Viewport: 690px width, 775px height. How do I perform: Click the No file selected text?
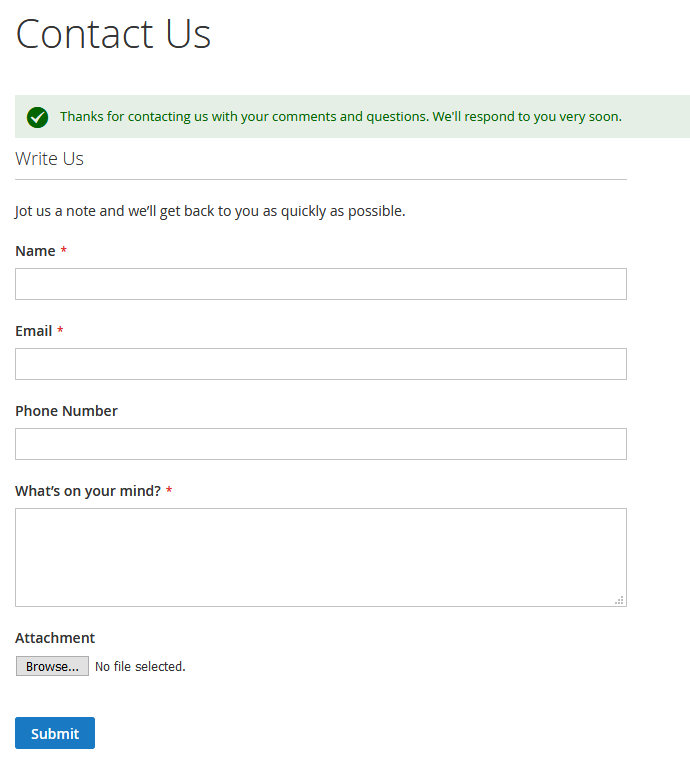click(140, 667)
